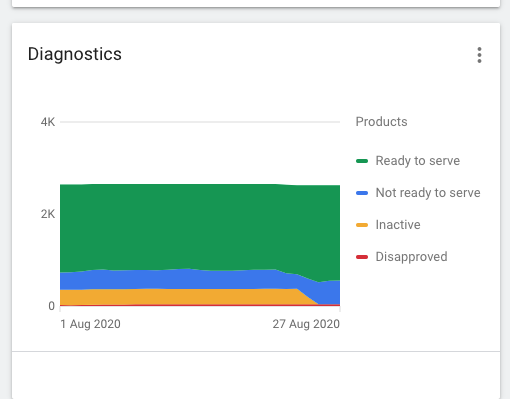Screen dimensions: 510x399
Task: Click the green Ready to serve legend swatch
Action: [362, 161]
